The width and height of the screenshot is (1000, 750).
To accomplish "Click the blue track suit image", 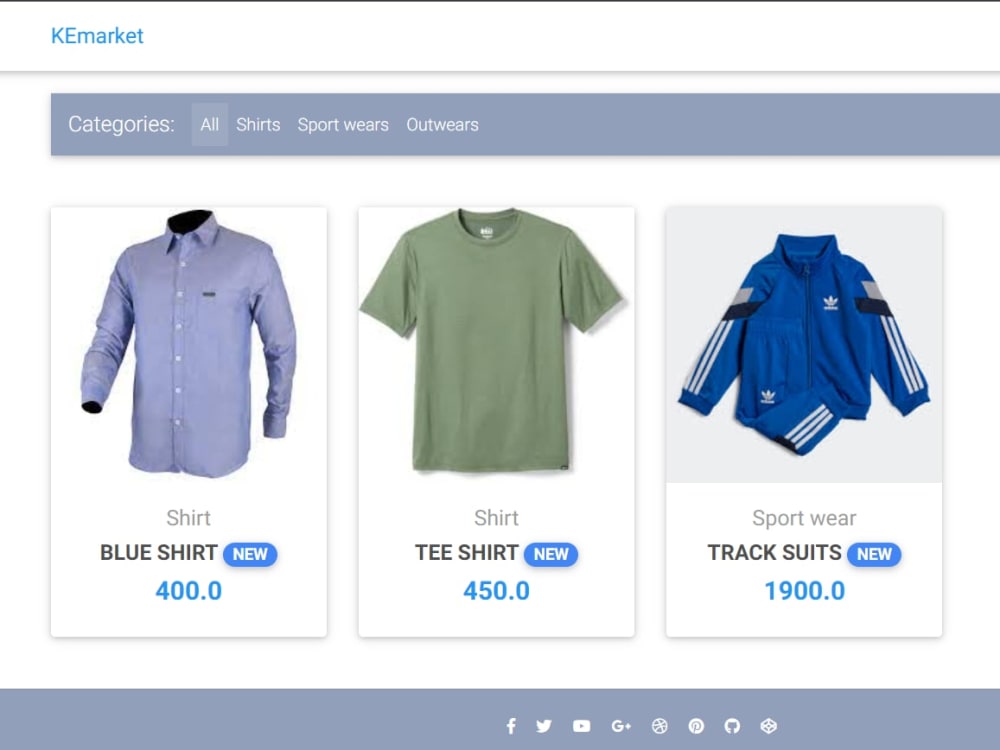I will pyautogui.click(x=804, y=344).
